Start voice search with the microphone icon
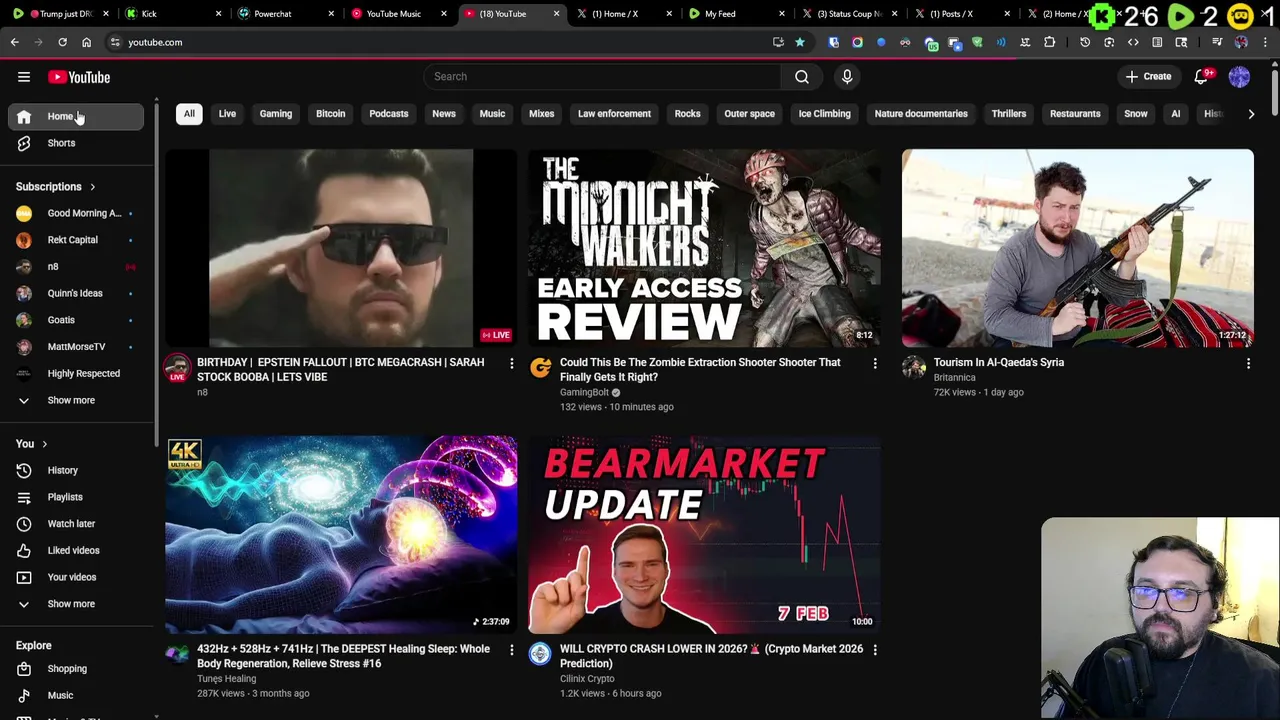Viewport: 1280px width, 720px height. click(x=847, y=77)
